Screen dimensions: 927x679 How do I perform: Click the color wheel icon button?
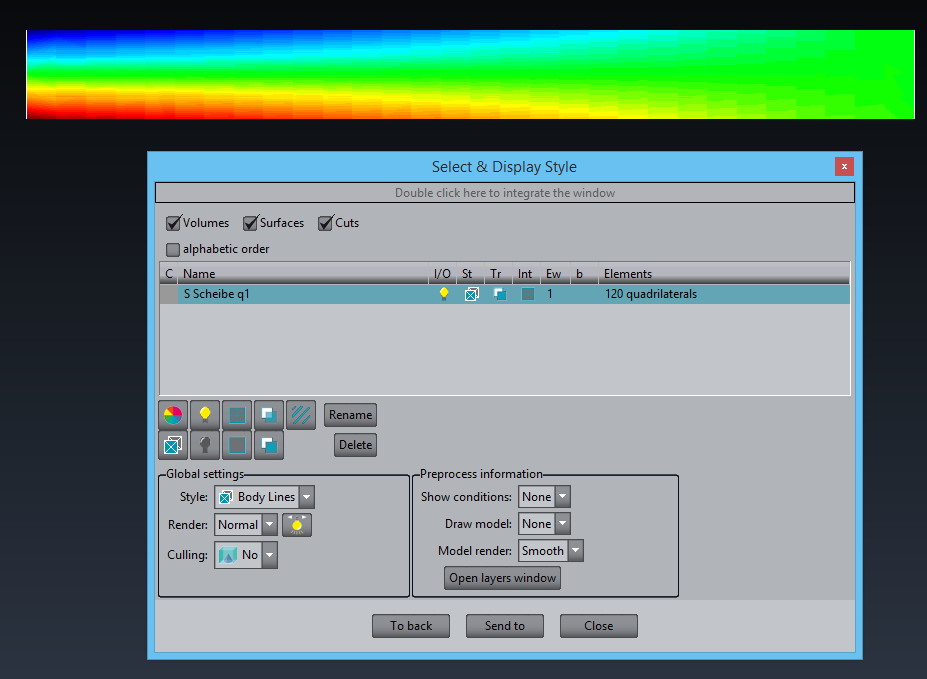tap(173, 414)
